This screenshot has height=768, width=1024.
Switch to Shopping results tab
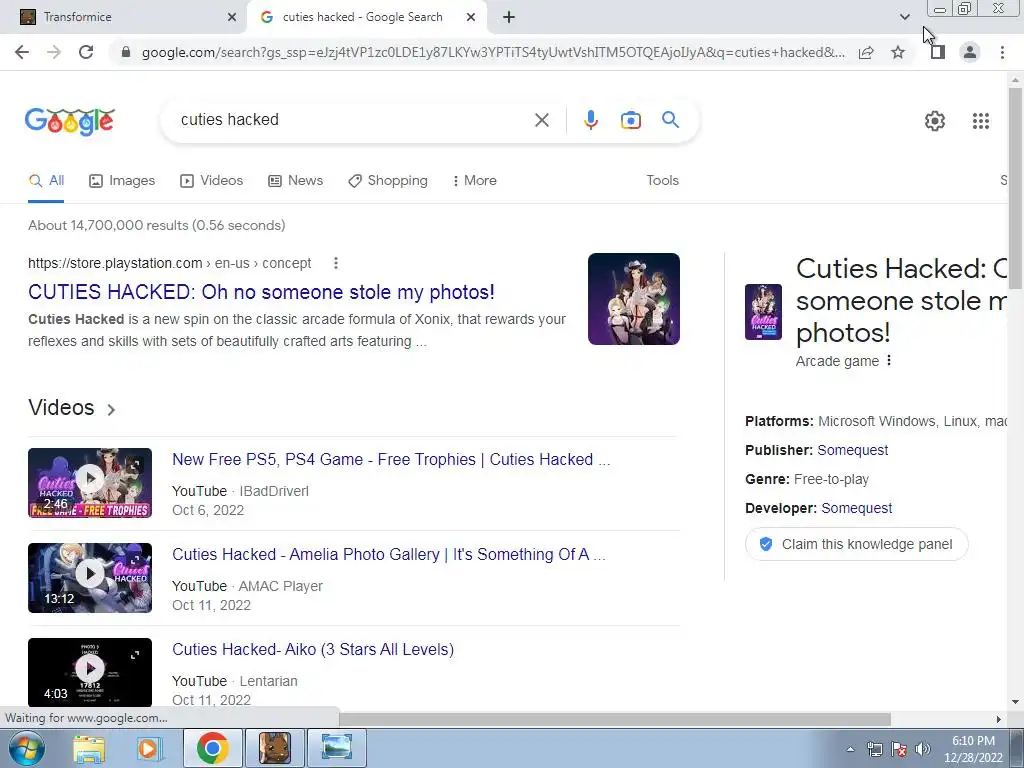[388, 181]
